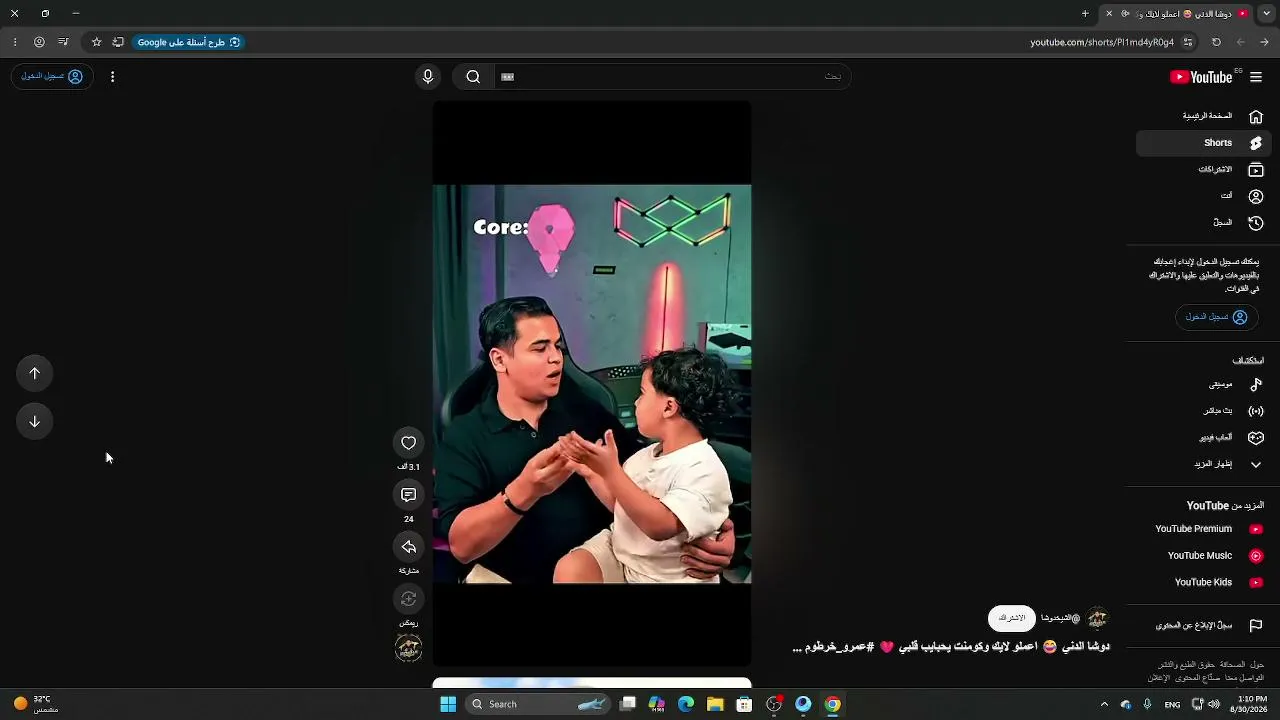Viewport: 1280px width, 720px height.
Task: Open the sound avatar below Remix
Action: point(408,648)
